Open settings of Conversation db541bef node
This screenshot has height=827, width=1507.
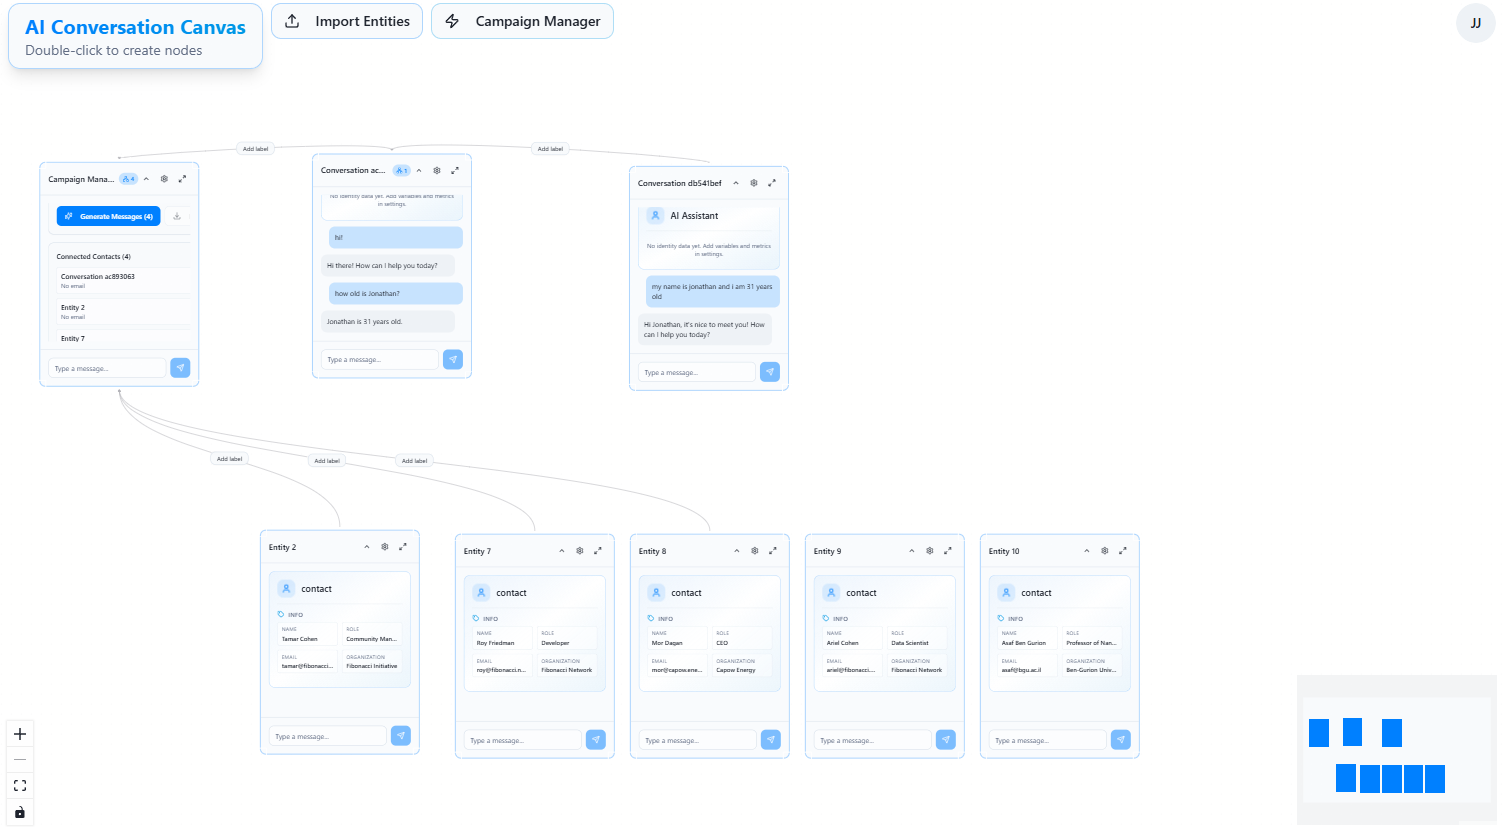(754, 183)
